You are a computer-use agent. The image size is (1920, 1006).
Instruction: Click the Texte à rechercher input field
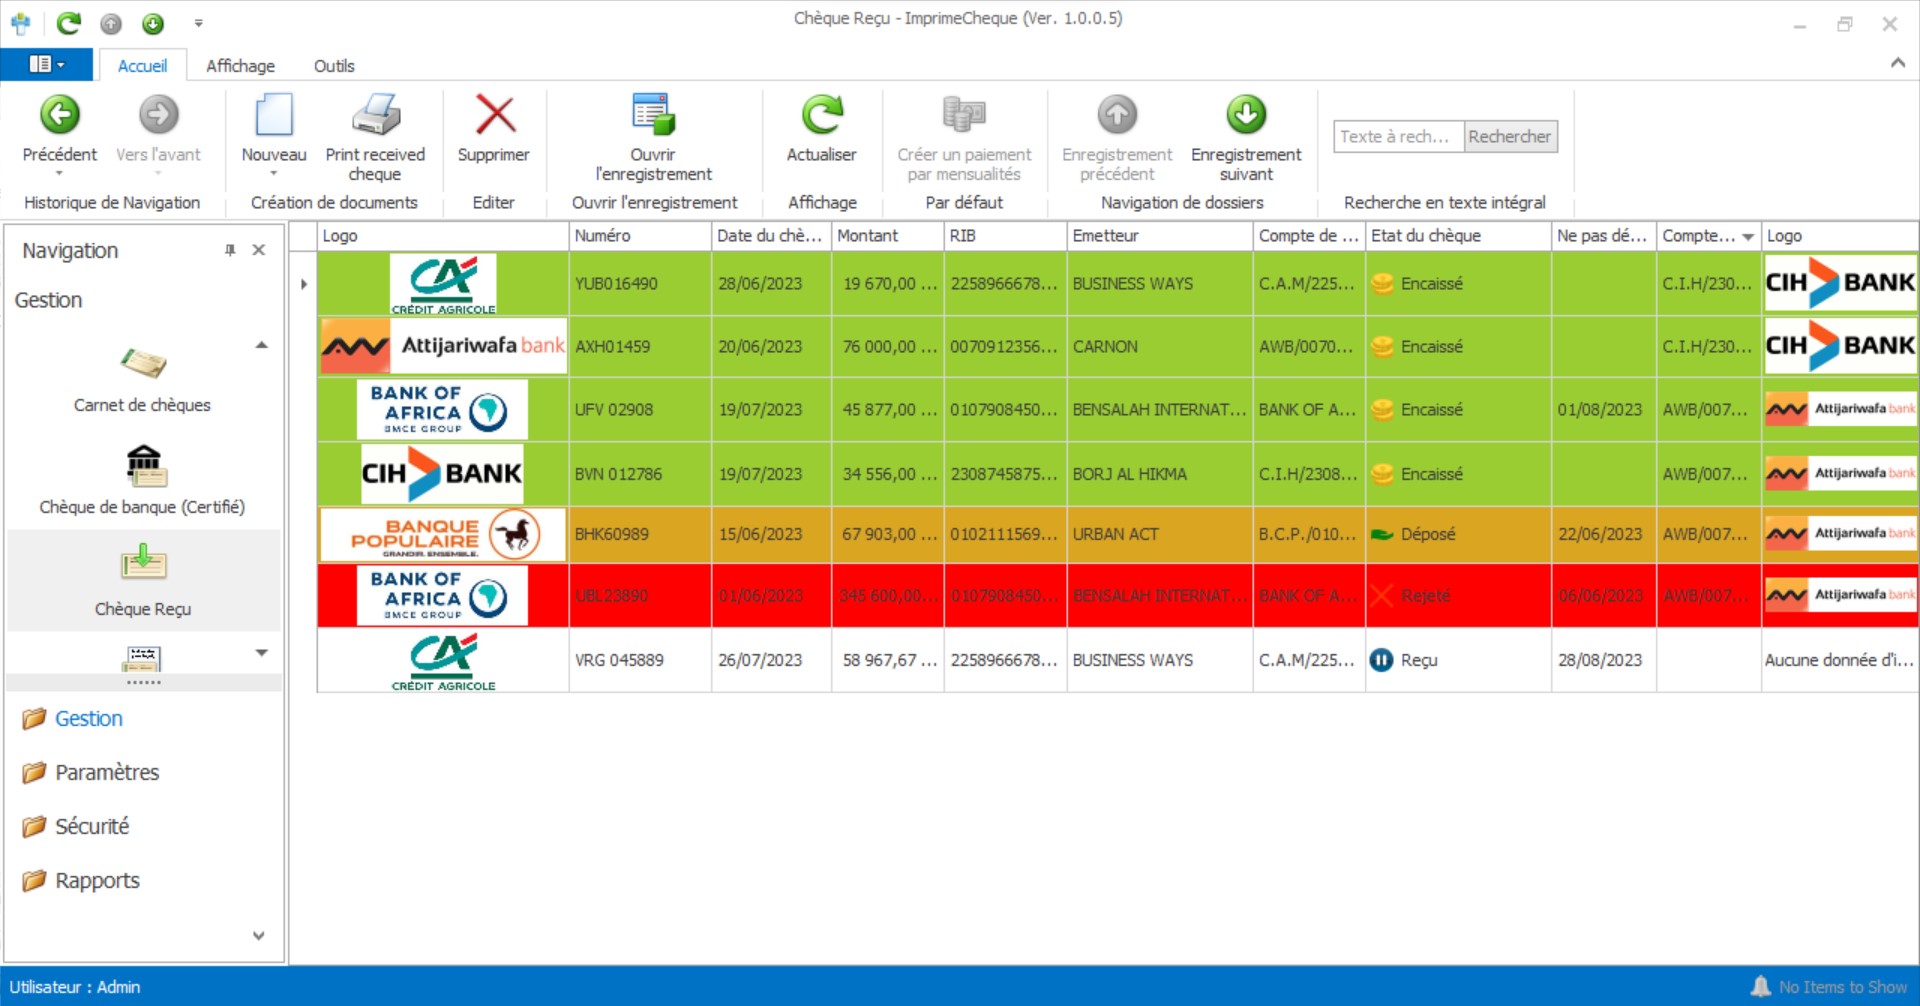click(1399, 137)
